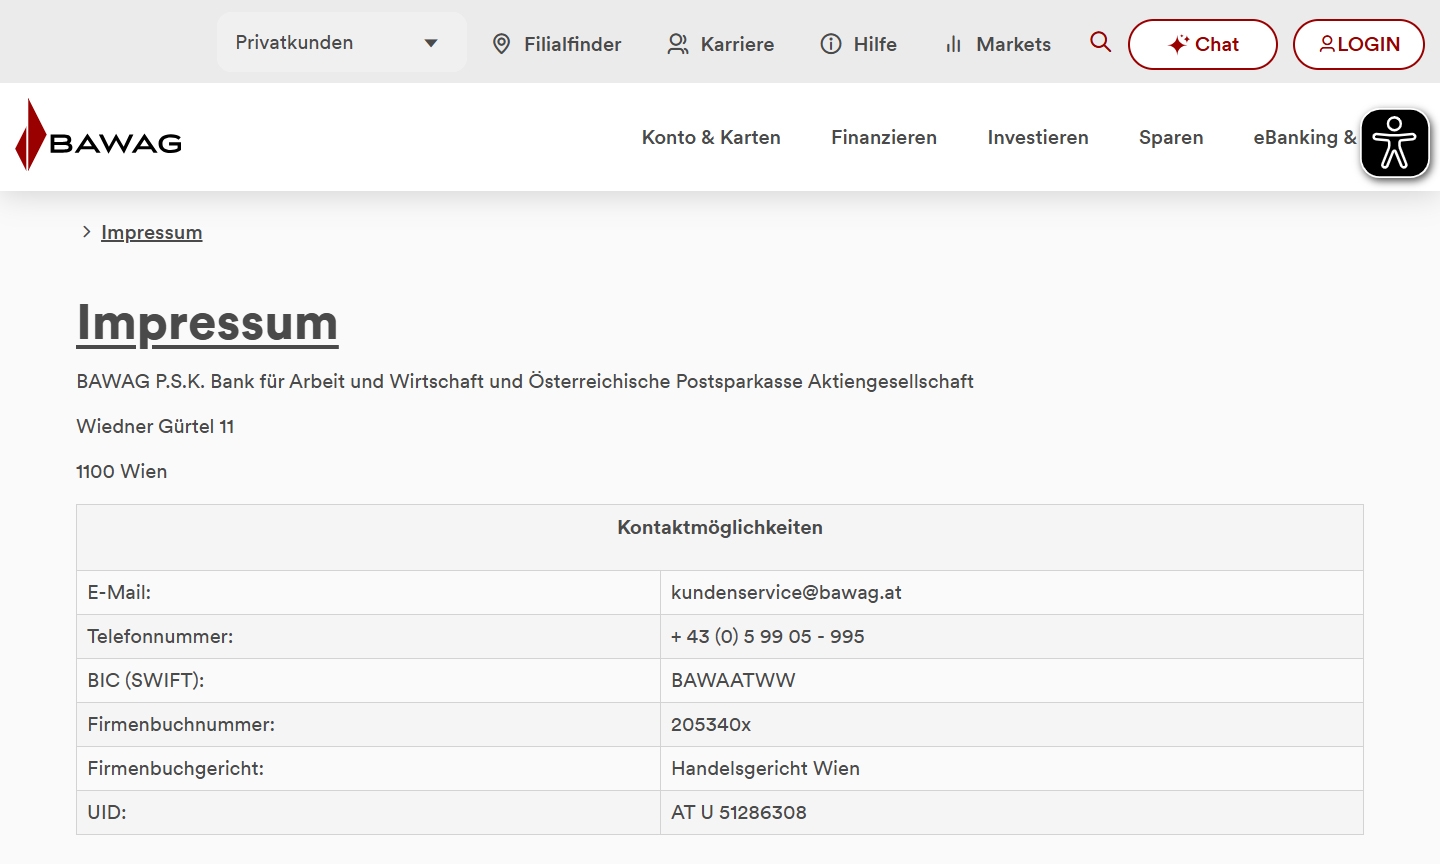This screenshot has height=864, width=1440.
Task: Select Firmenbuchnummer value 205340x
Action: pyautogui.click(x=711, y=724)
